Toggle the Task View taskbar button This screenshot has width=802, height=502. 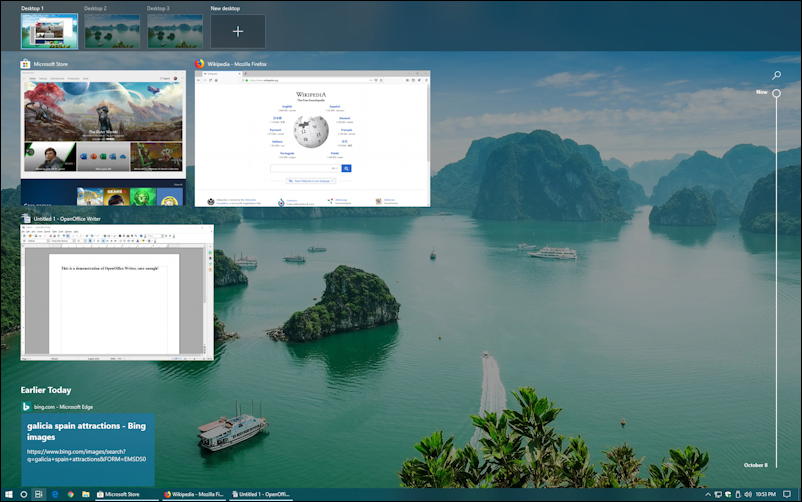coord(38,494)
